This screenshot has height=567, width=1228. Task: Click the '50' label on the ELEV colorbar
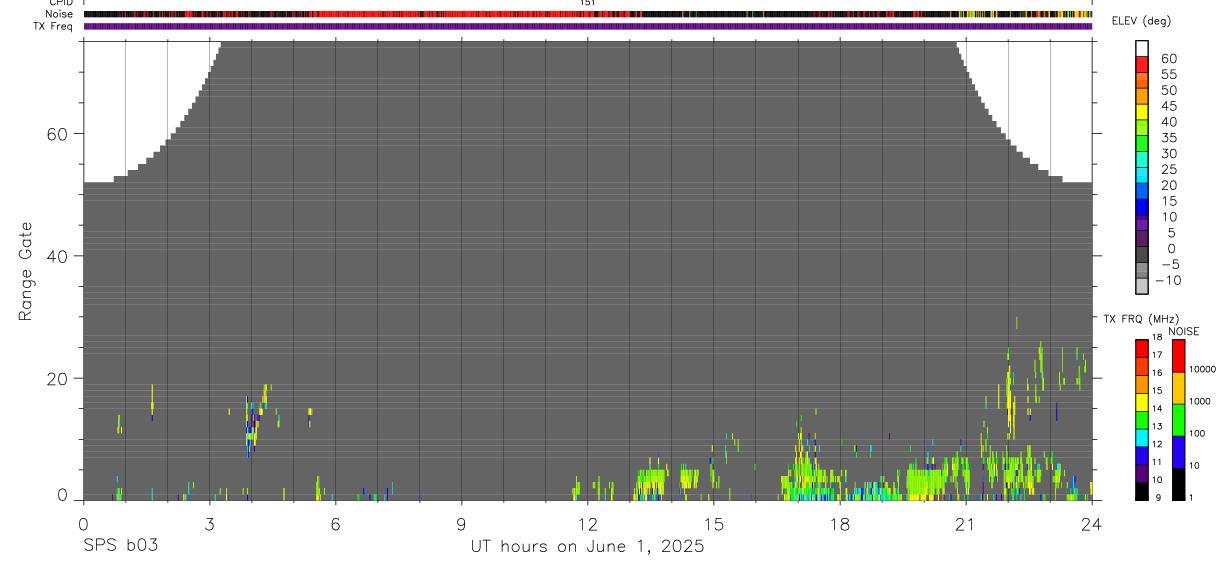pos(1168,90)
